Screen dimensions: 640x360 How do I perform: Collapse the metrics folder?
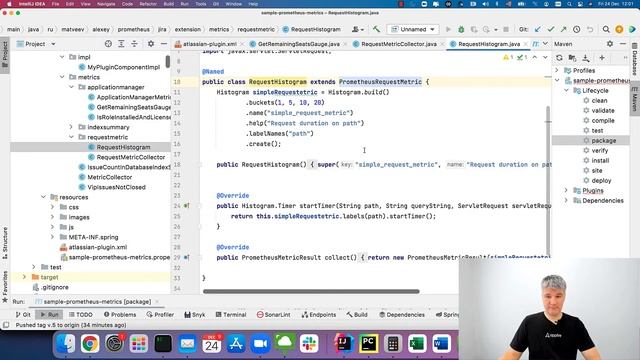tap(62, 77)
